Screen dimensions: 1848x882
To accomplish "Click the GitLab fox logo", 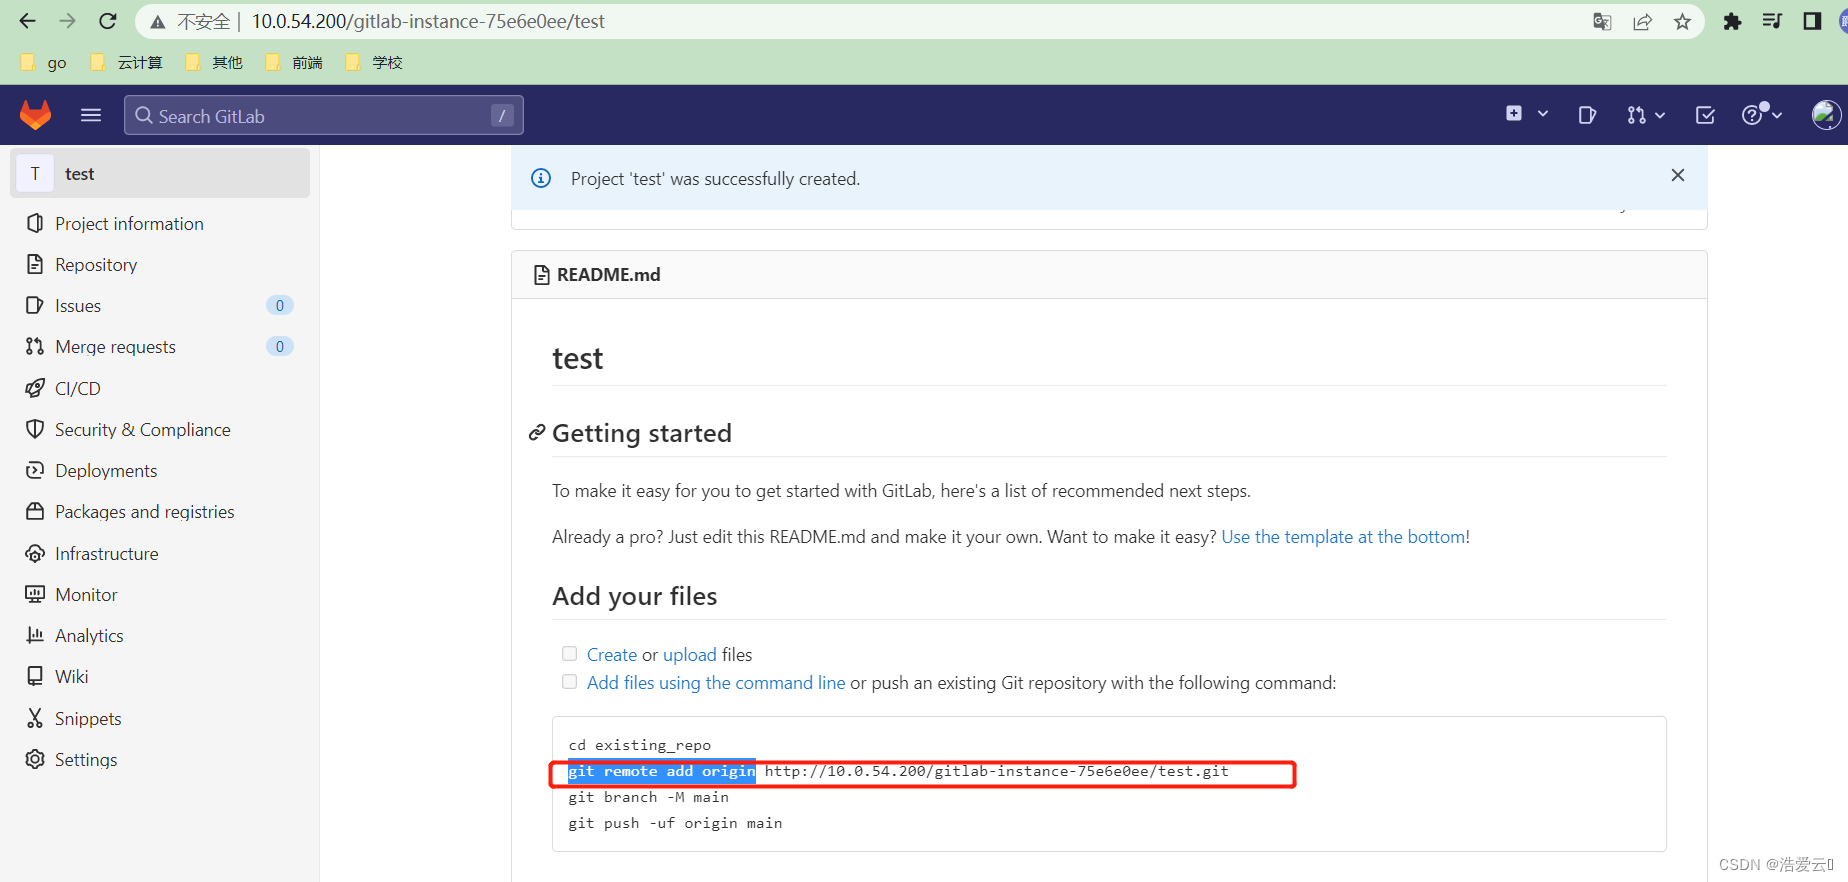I will pos(36,115).
